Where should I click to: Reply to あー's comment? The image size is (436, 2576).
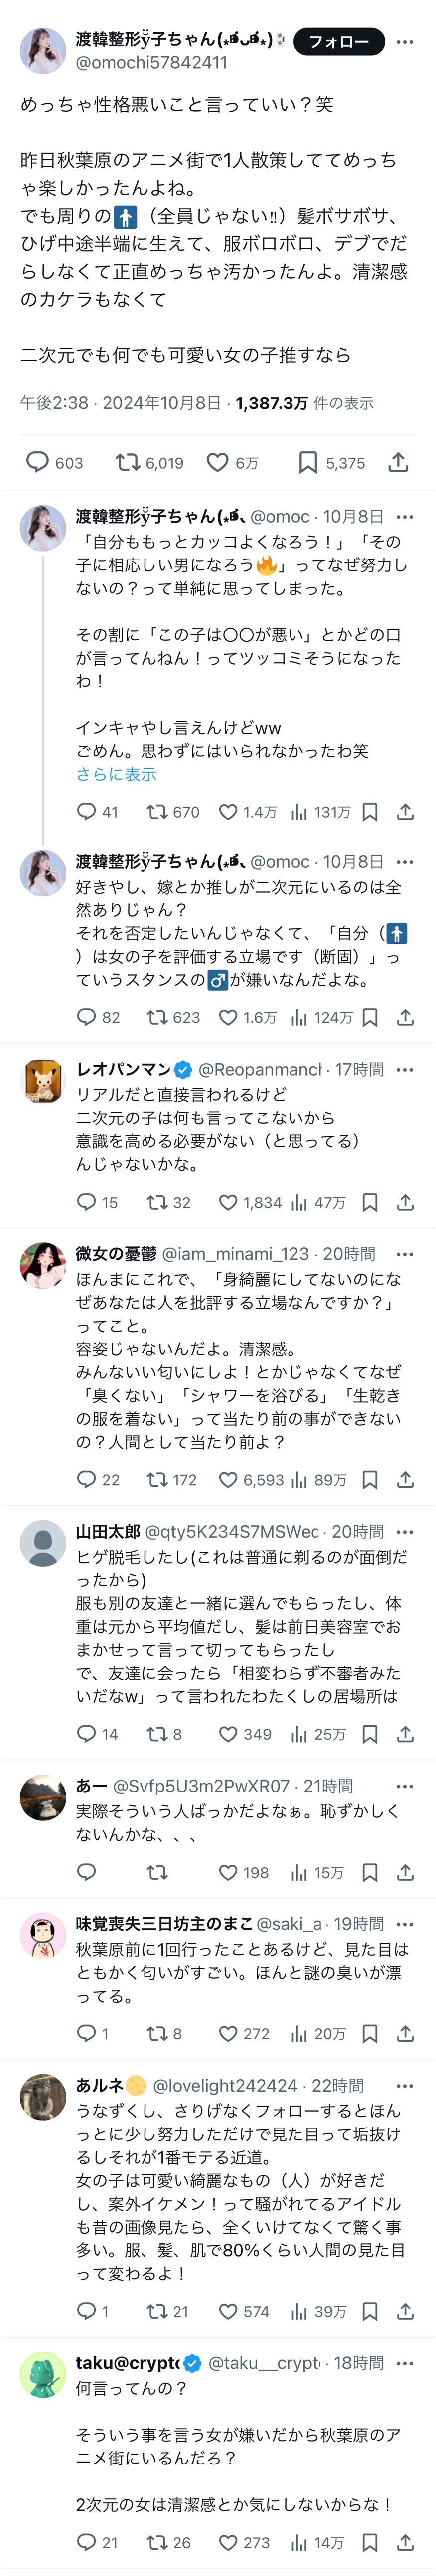click(x=87, y=1872)
